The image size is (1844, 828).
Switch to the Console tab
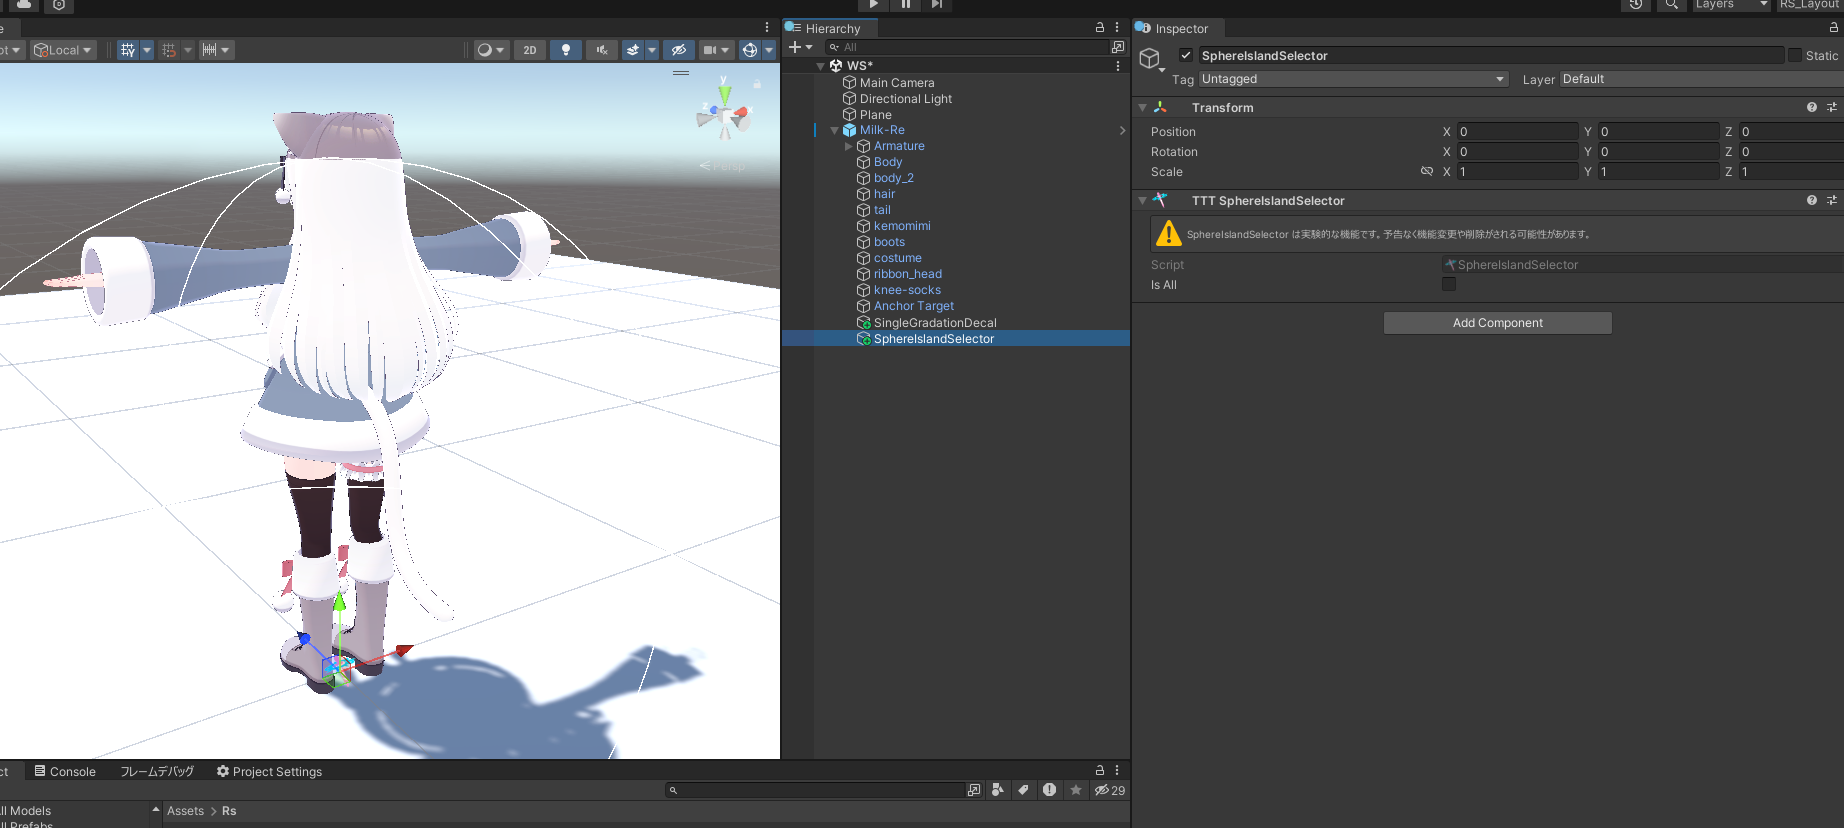[x=66, y=772]
